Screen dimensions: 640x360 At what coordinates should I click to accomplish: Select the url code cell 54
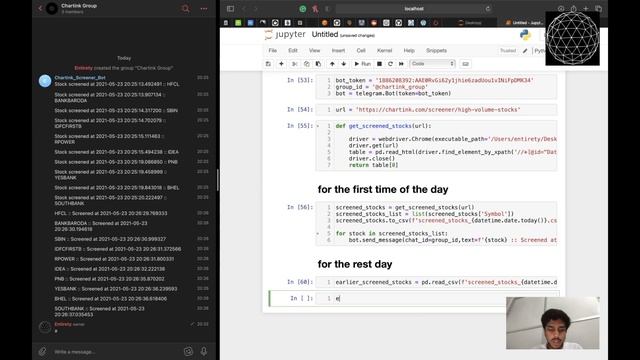click(436, 110)
